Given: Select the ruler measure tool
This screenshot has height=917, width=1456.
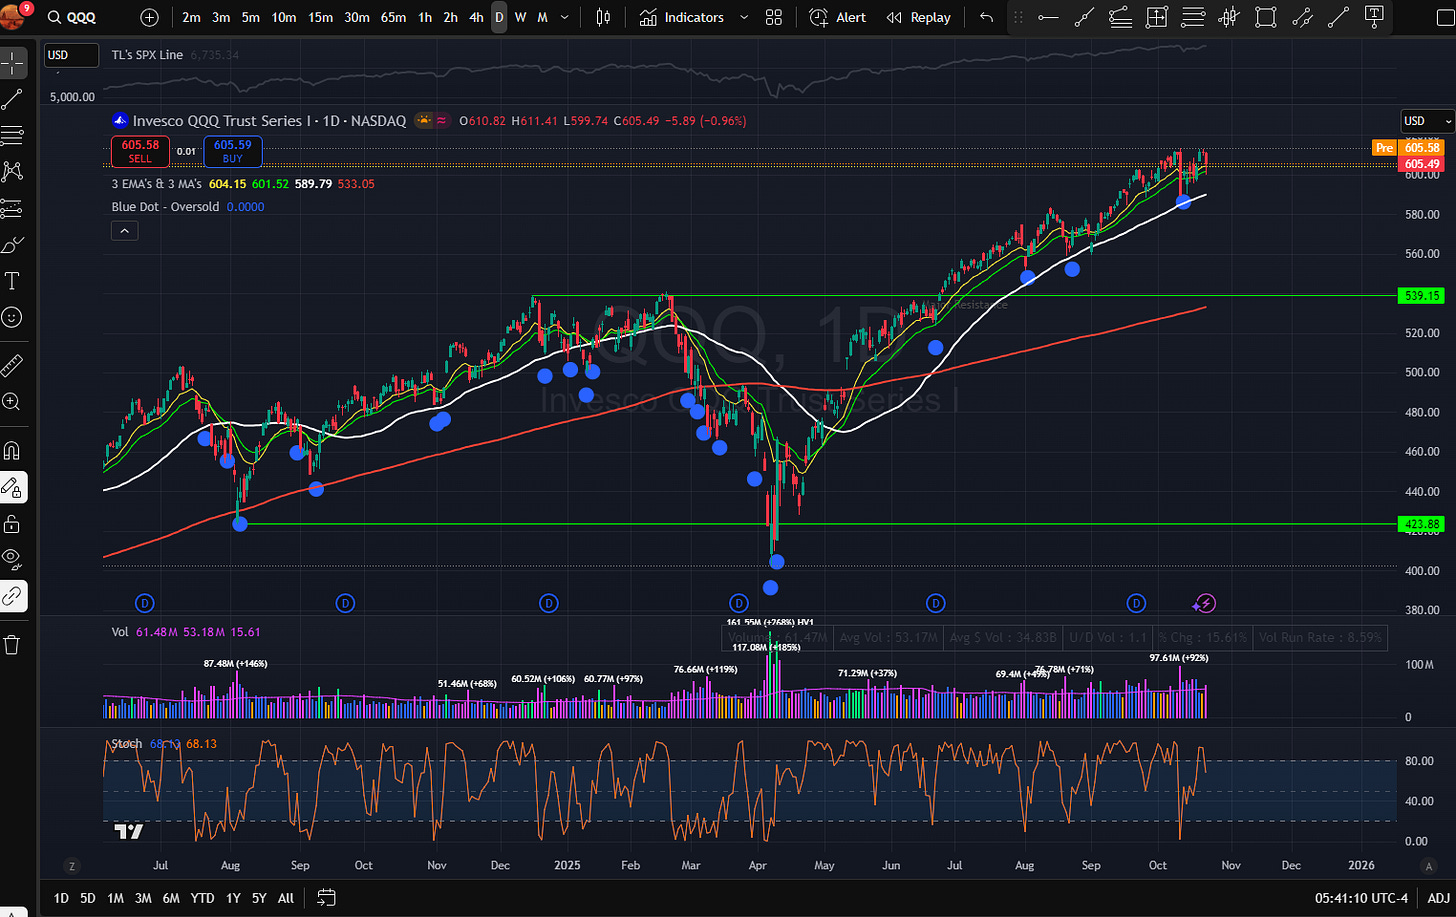Looking at the screenshot, I should (13, 364).
